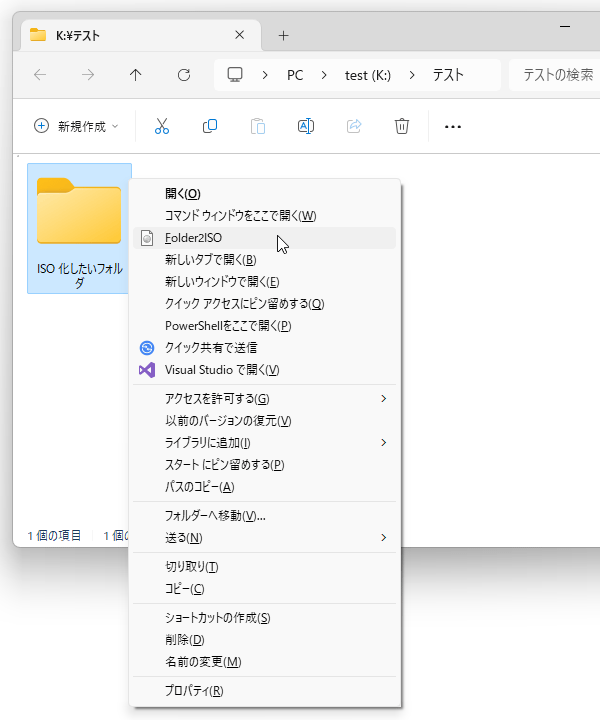Image resolution: width=600 pixels, height=720 pixels.
Task: Select クイック共有で送信 menu entry
Action: pos(264,348)
